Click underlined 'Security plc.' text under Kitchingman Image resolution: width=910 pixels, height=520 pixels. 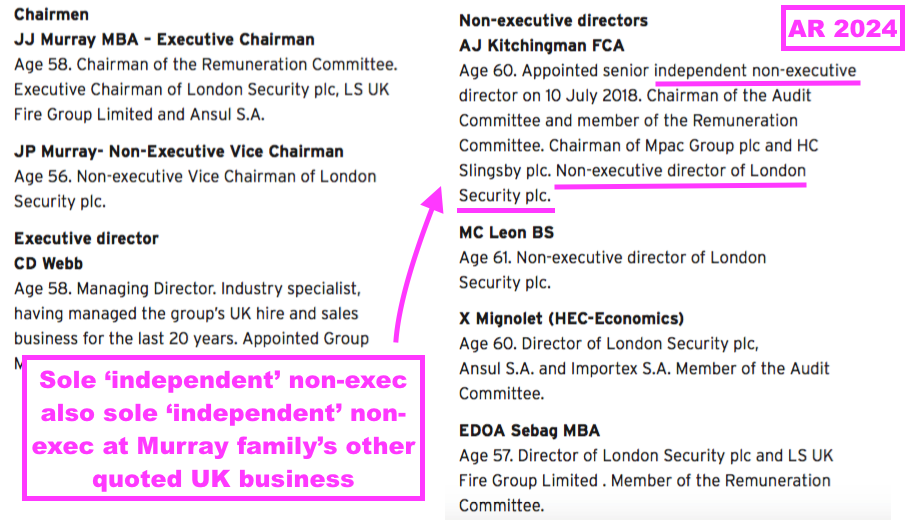[505, 196]
